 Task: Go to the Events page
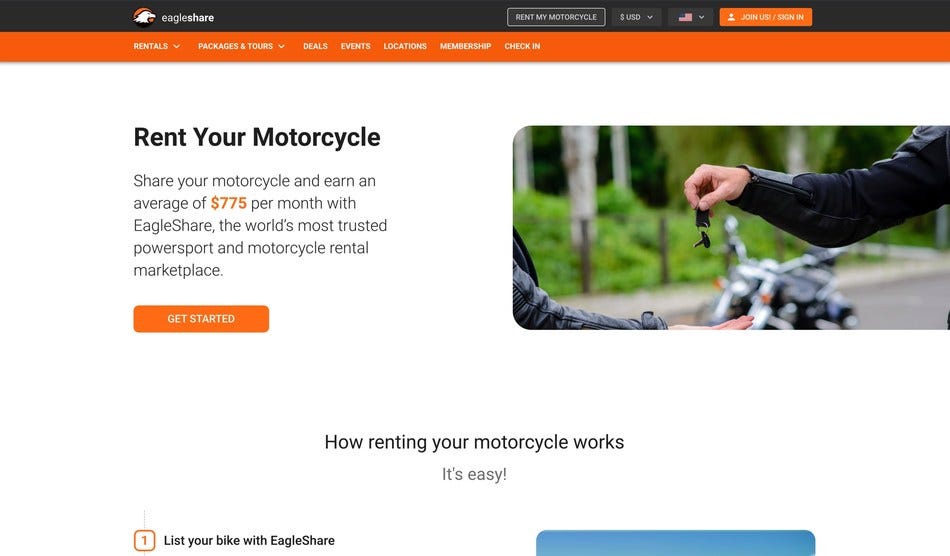[x=355, y=46]
